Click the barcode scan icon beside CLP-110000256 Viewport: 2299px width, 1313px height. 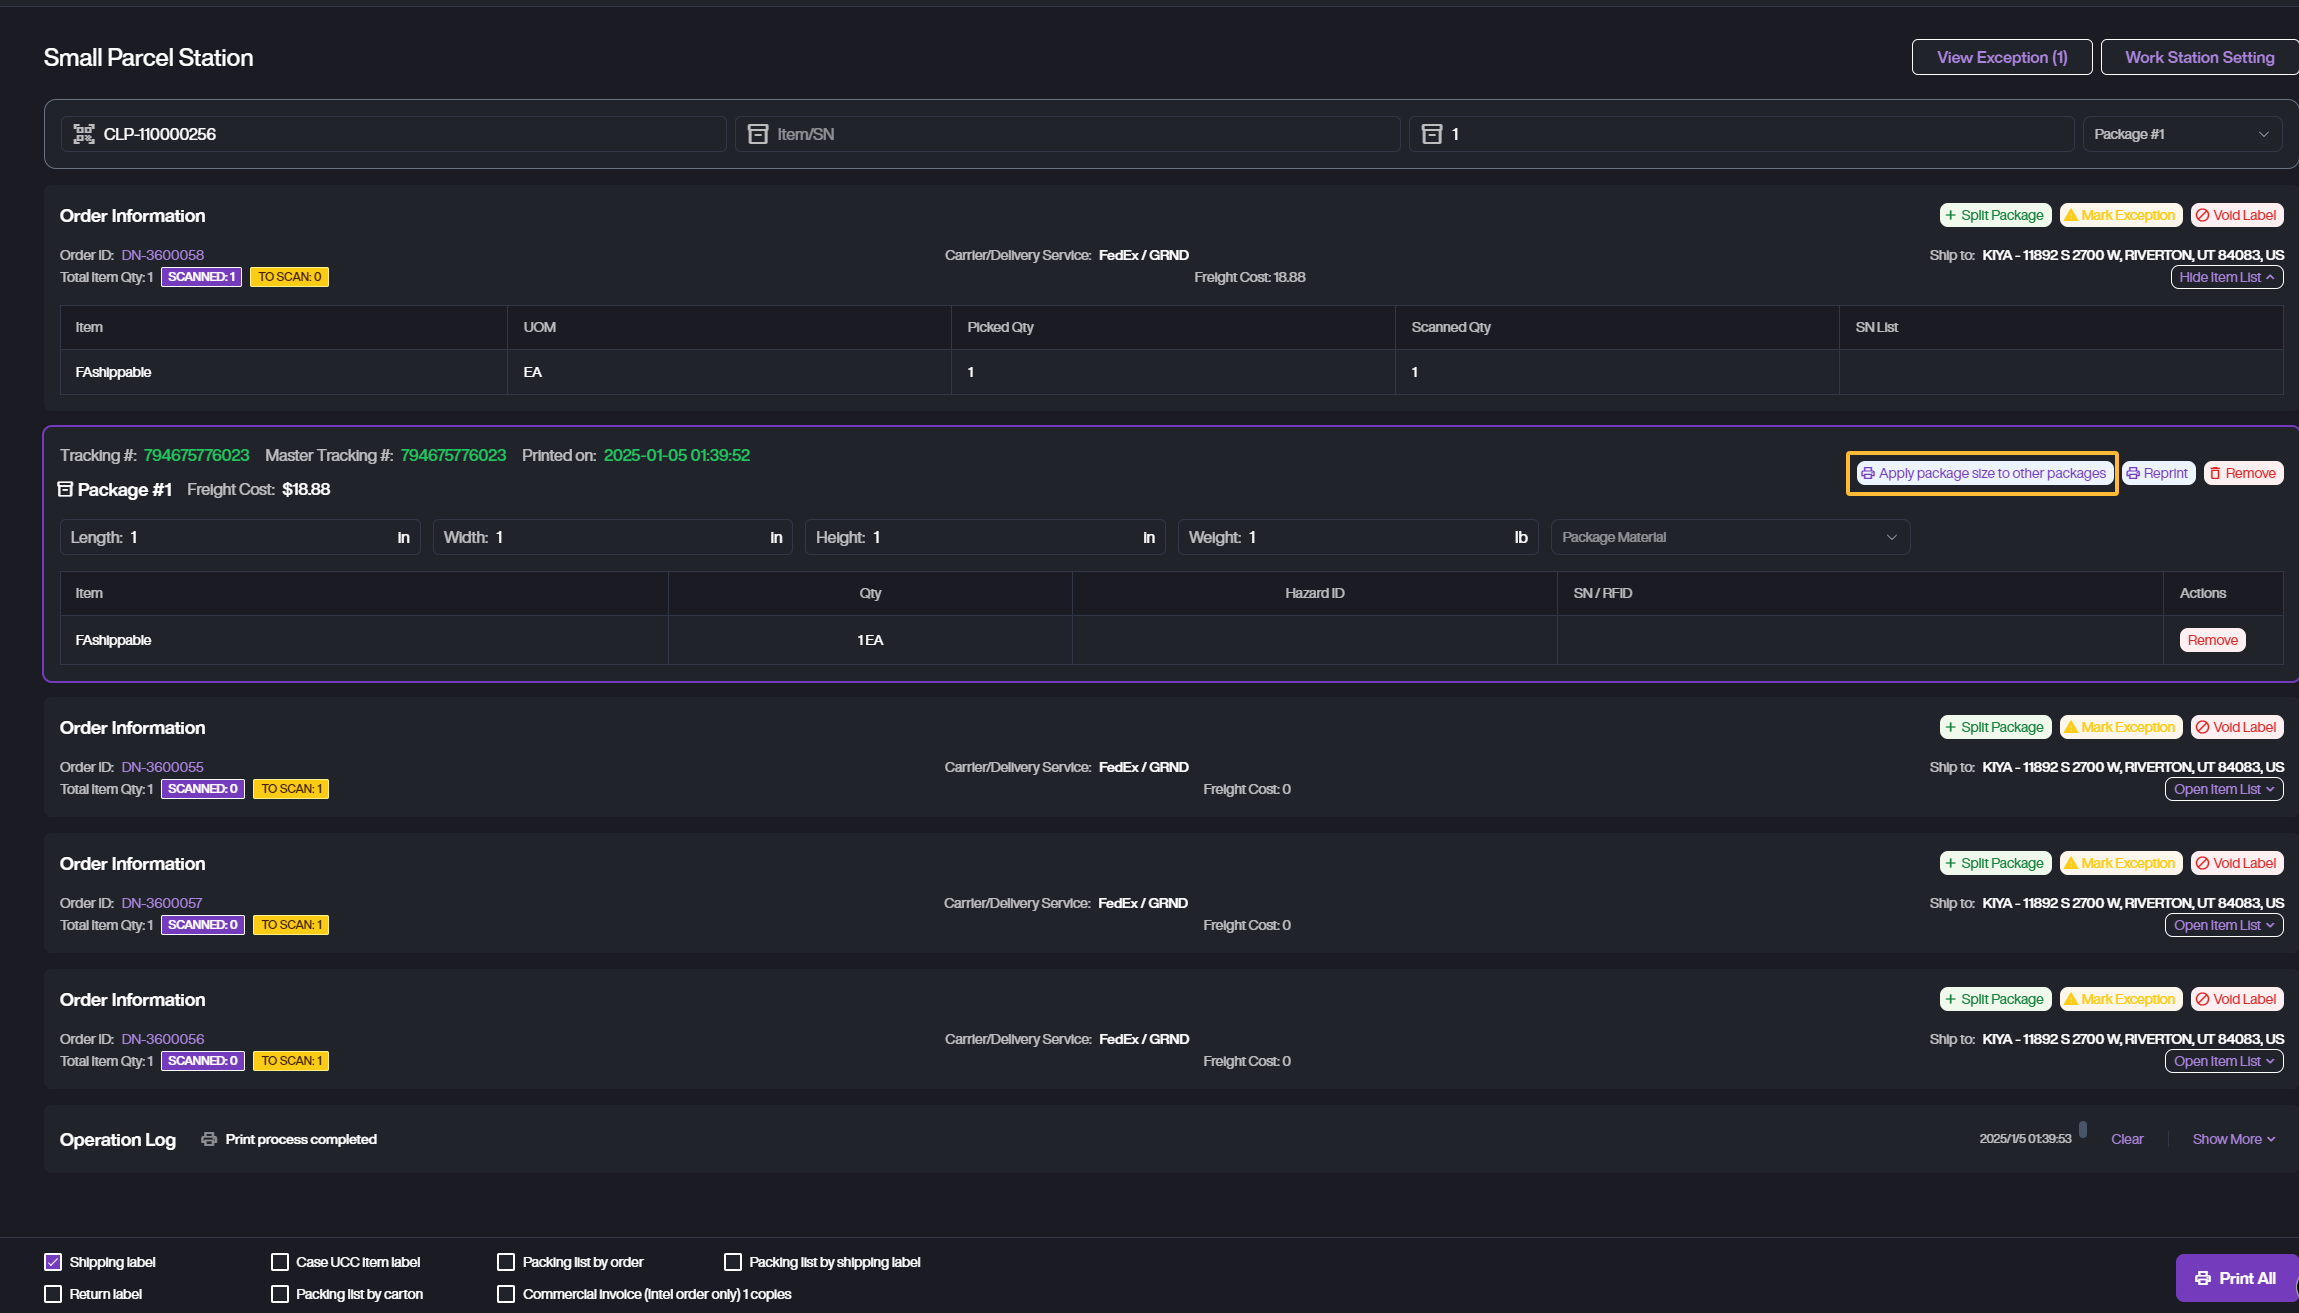tap(84, 134)
